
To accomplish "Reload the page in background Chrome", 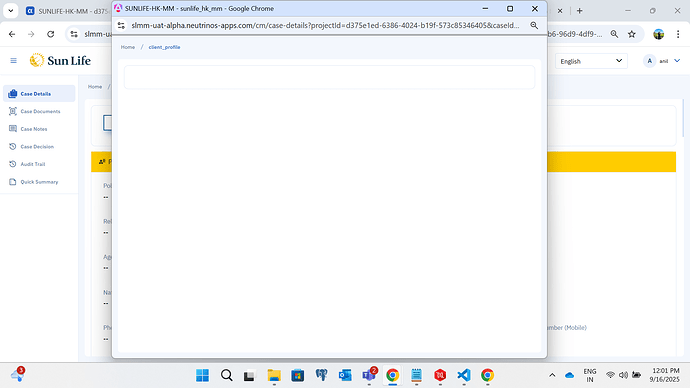I will coord(51,34).
